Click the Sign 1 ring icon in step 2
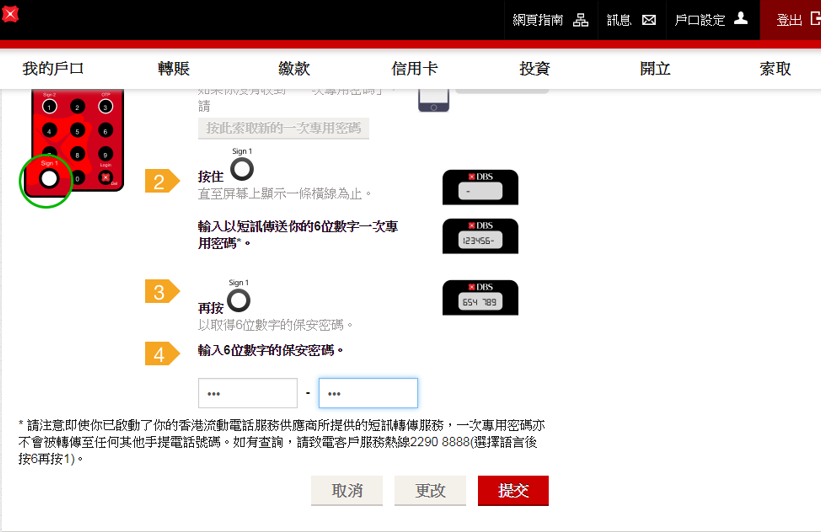 click(242, 168)
